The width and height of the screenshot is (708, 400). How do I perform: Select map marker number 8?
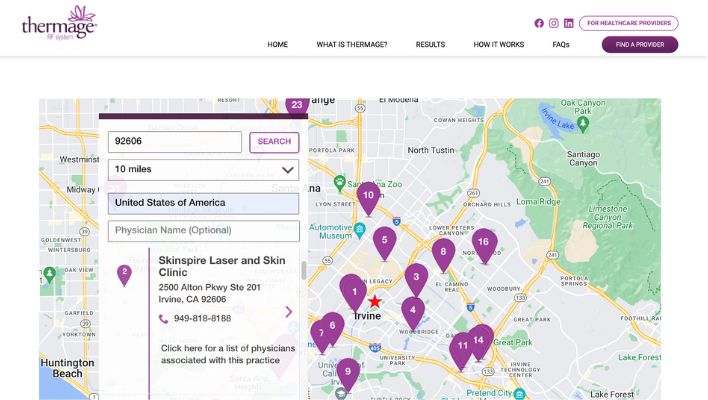click(x=443, y=252)
